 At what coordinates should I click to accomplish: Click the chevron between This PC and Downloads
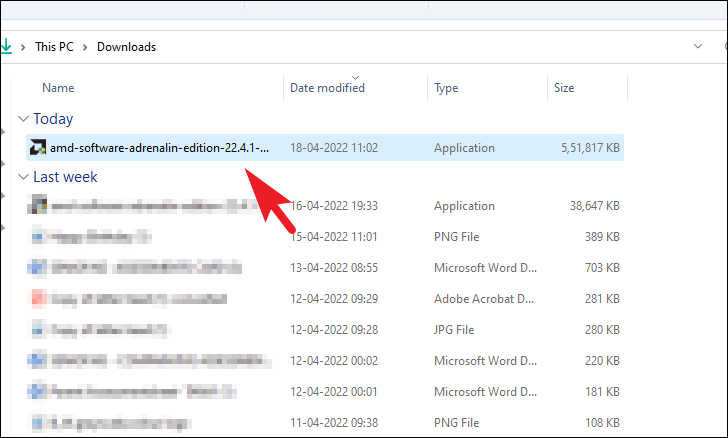(85, 47)
